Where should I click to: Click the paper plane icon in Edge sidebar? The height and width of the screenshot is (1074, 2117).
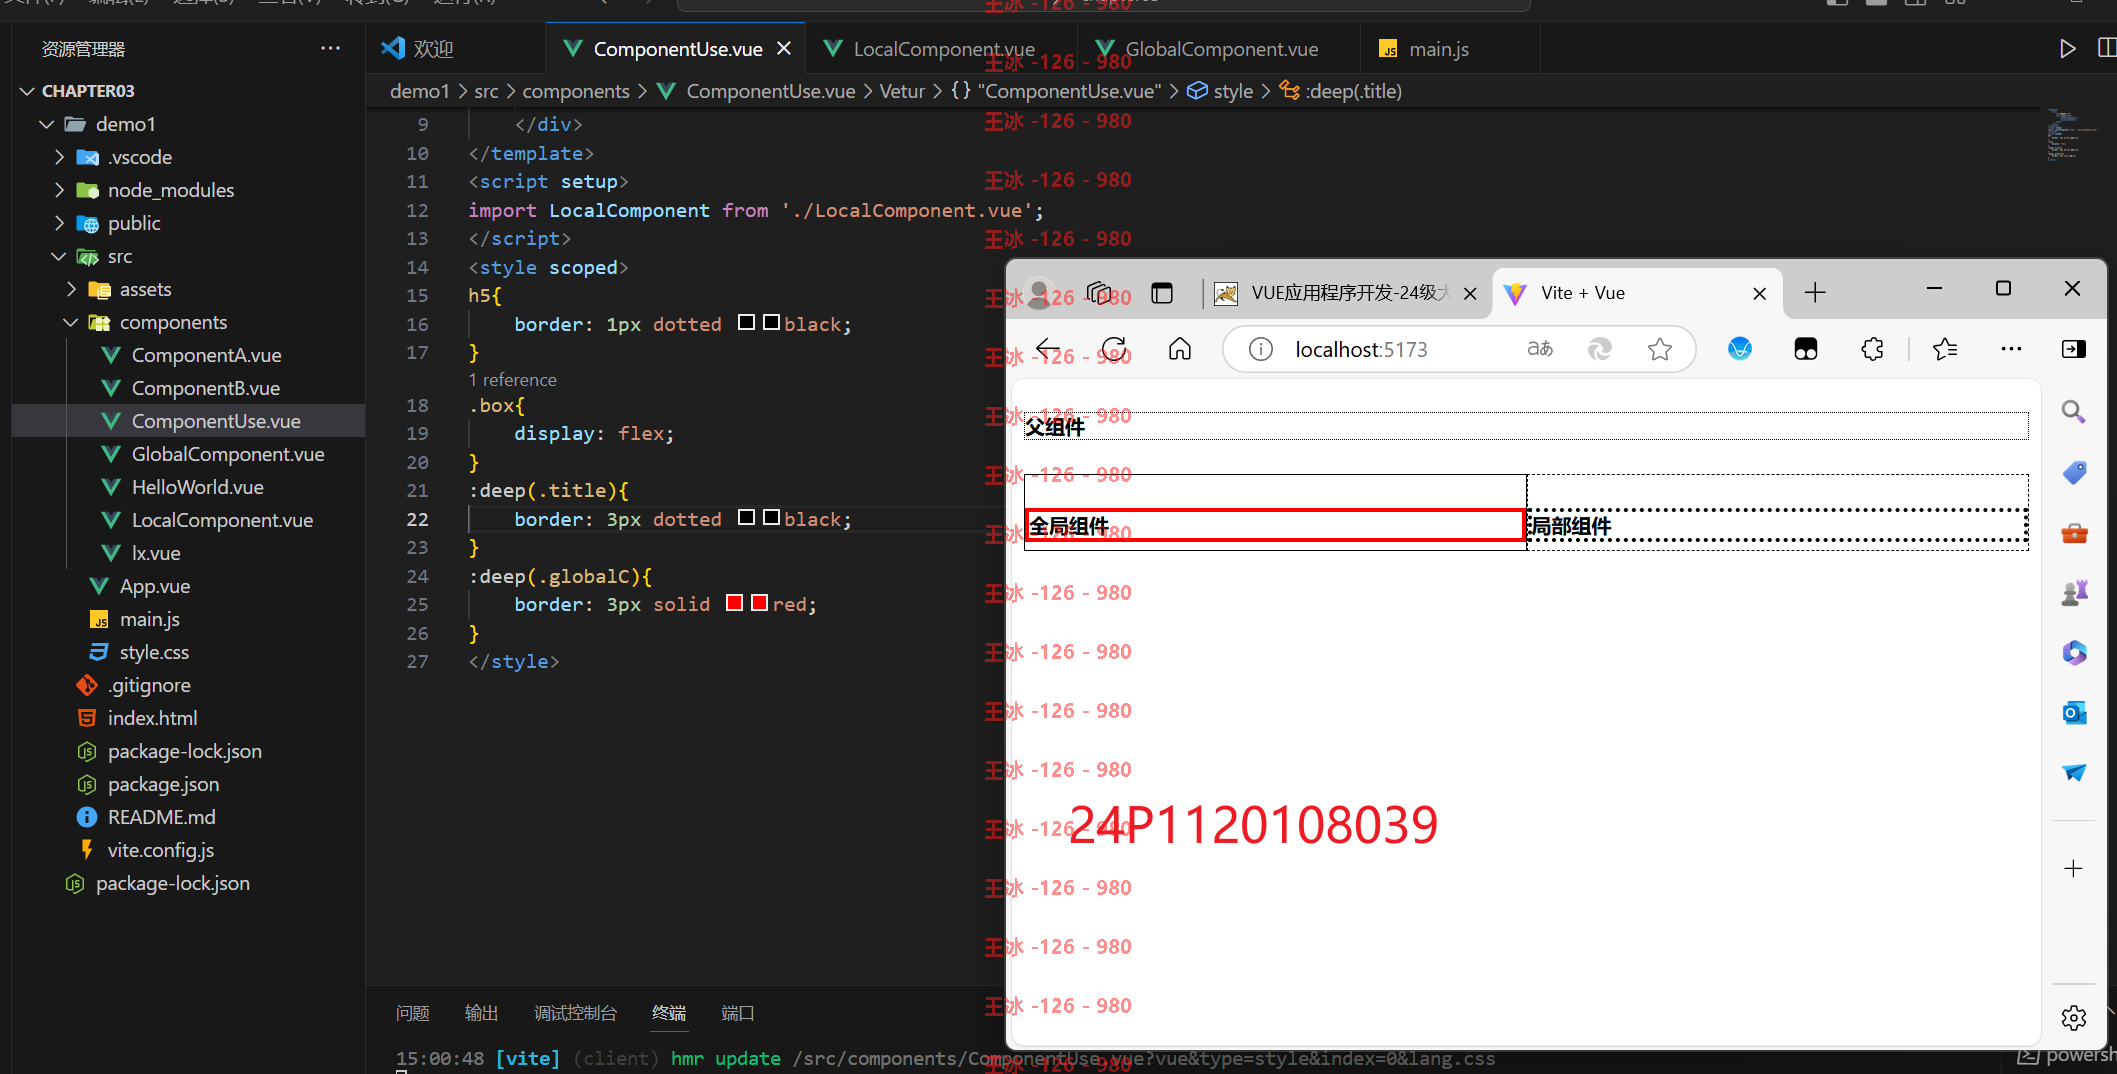coord(2074,772)
